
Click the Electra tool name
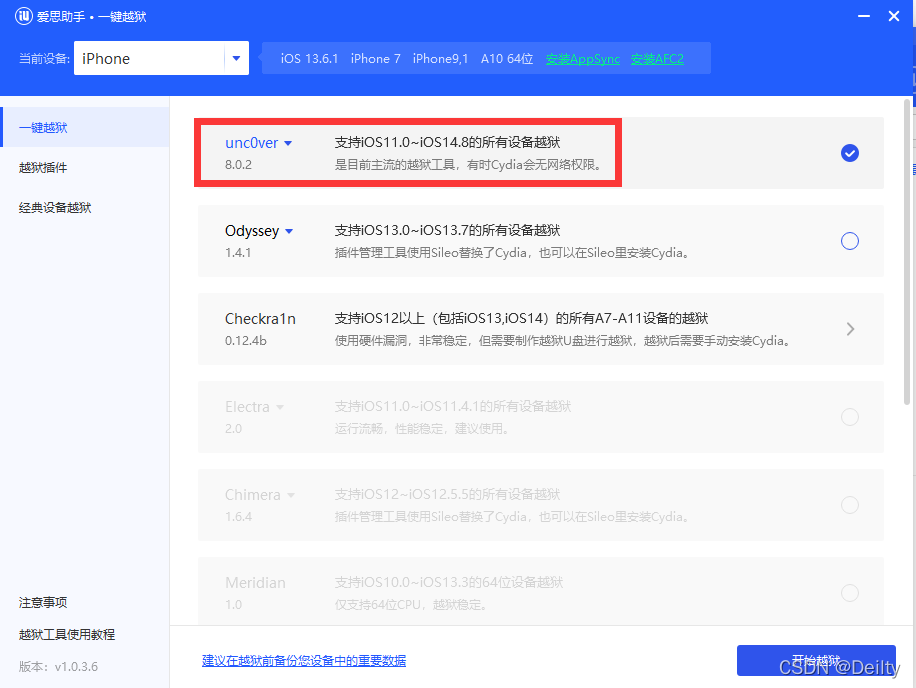tap(247, 407)
